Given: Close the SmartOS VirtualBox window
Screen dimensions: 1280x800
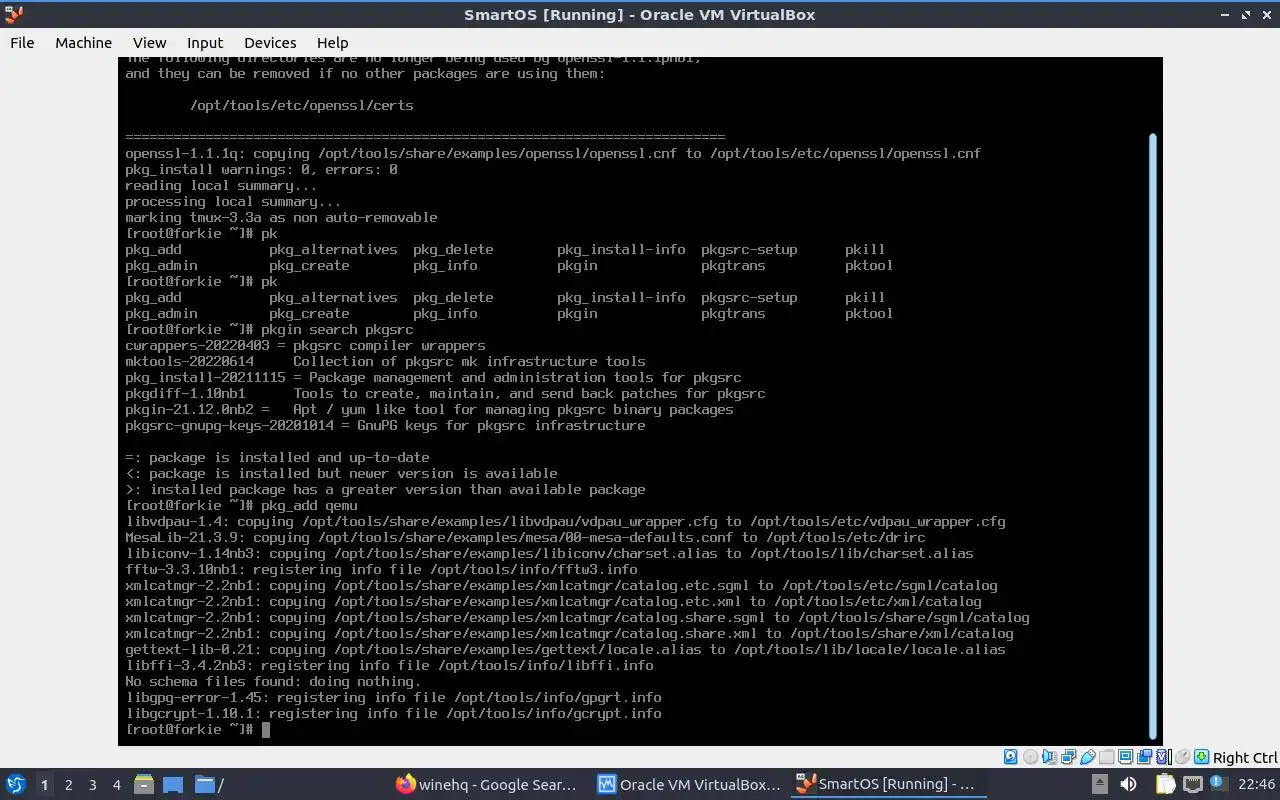Looking at the screenshot, I should pos(1266,14).
